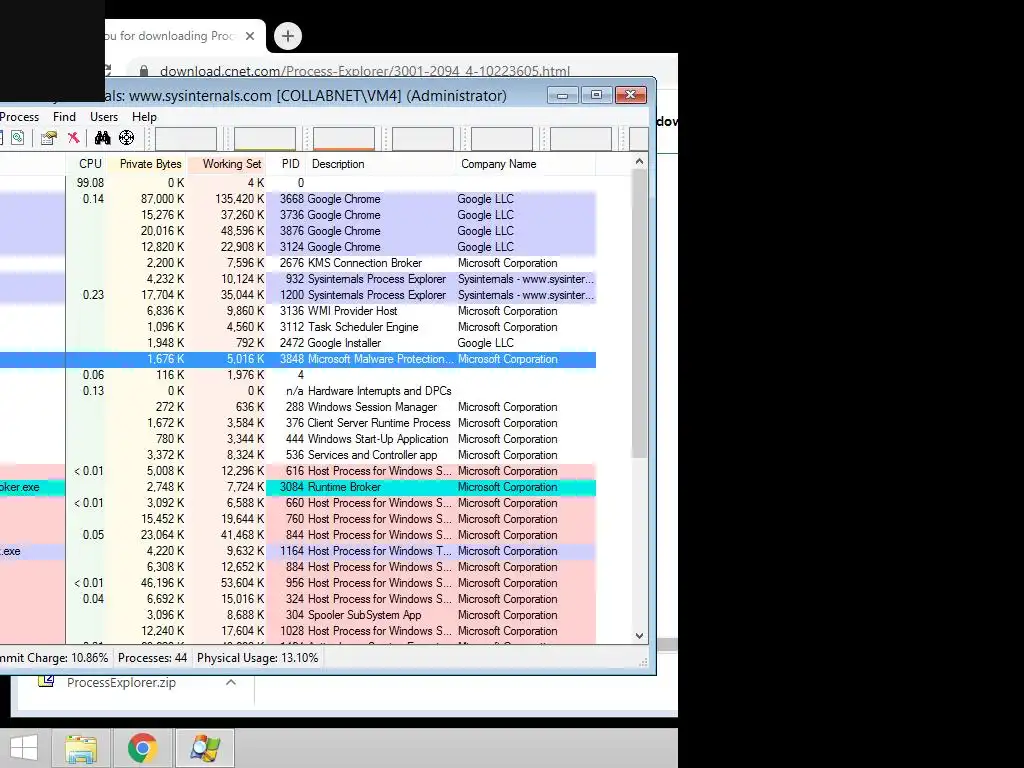Select Google Chrome row with PID 3668
The height and width of the screenshot is (768, 1024).
pyautogui.click(x=298, y=199)
